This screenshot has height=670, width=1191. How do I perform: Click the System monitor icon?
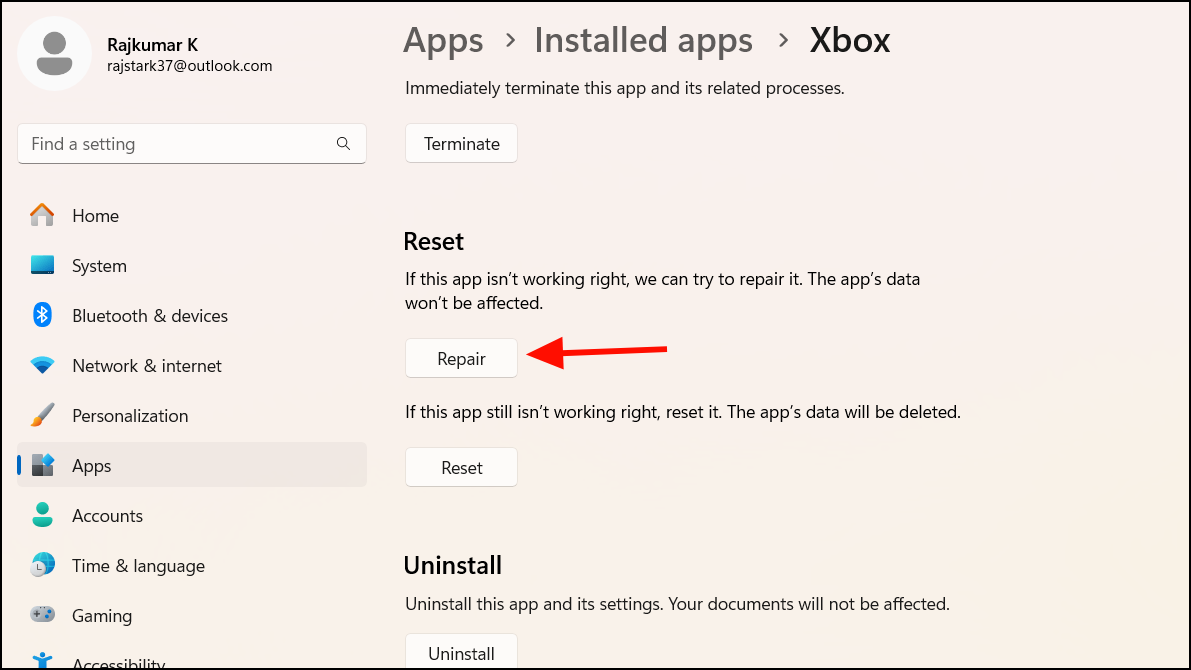pyautogui.click(x=42, y=265)
